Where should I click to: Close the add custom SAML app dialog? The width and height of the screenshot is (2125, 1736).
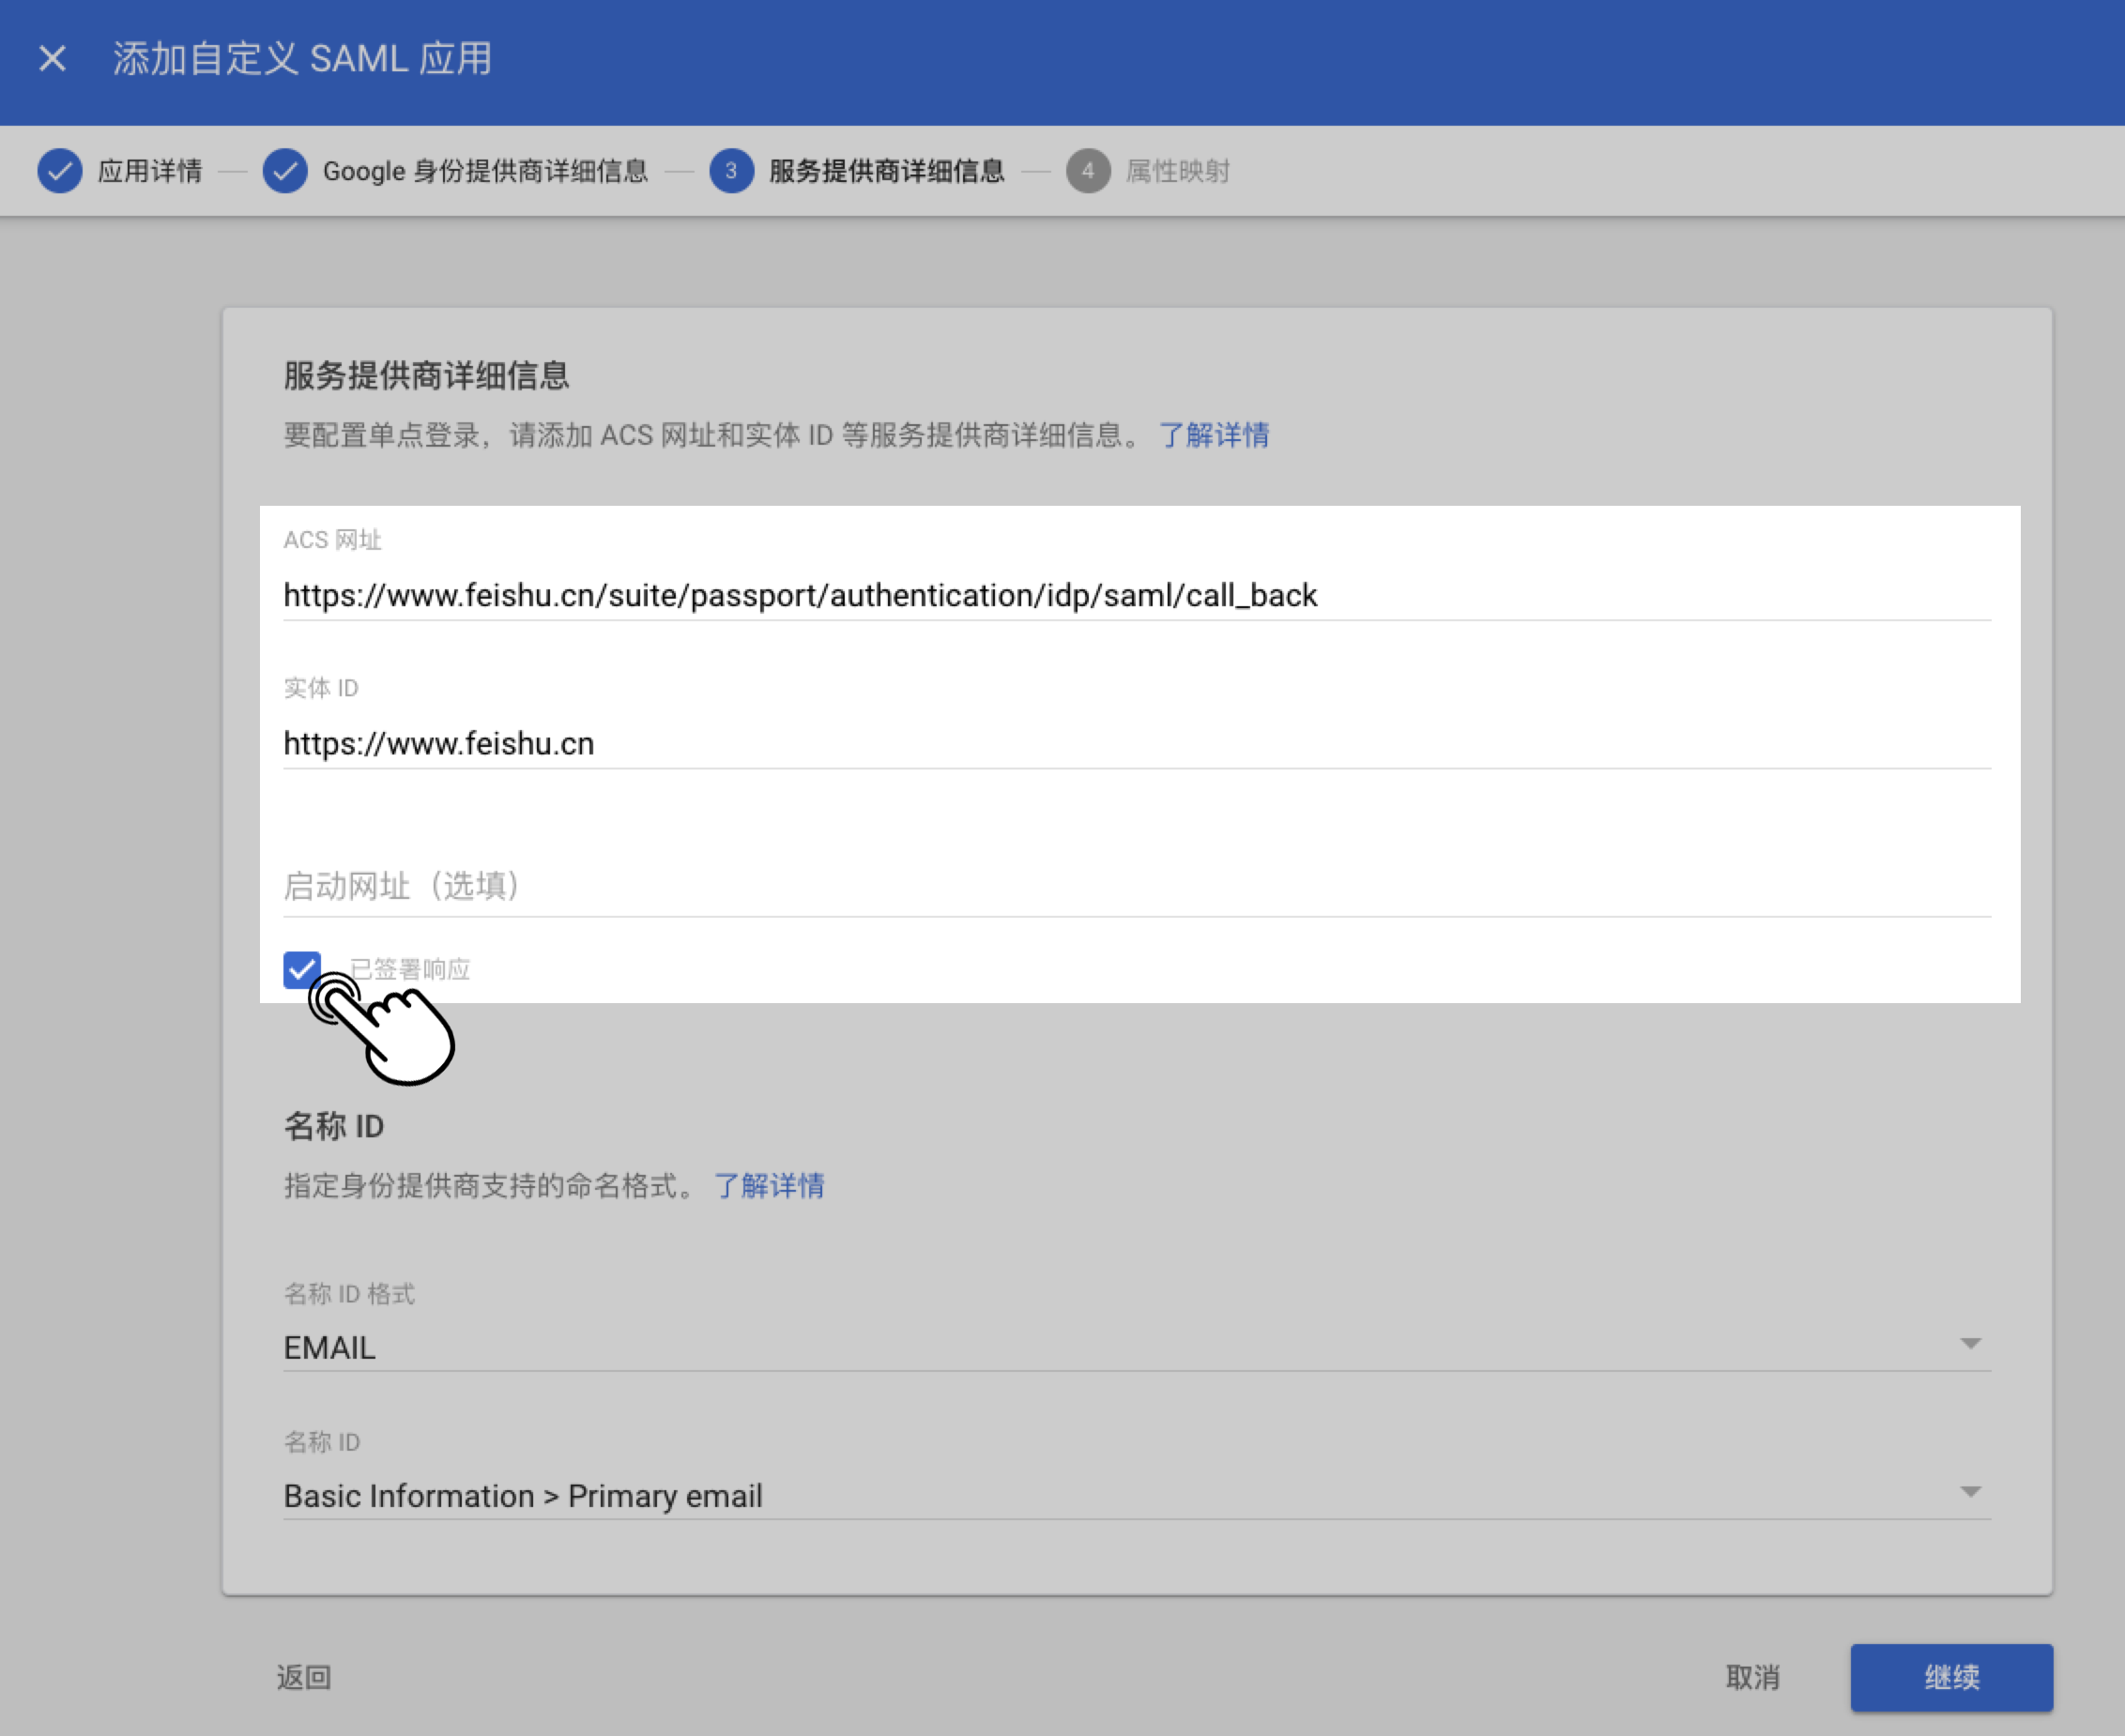tap(52, 58)
